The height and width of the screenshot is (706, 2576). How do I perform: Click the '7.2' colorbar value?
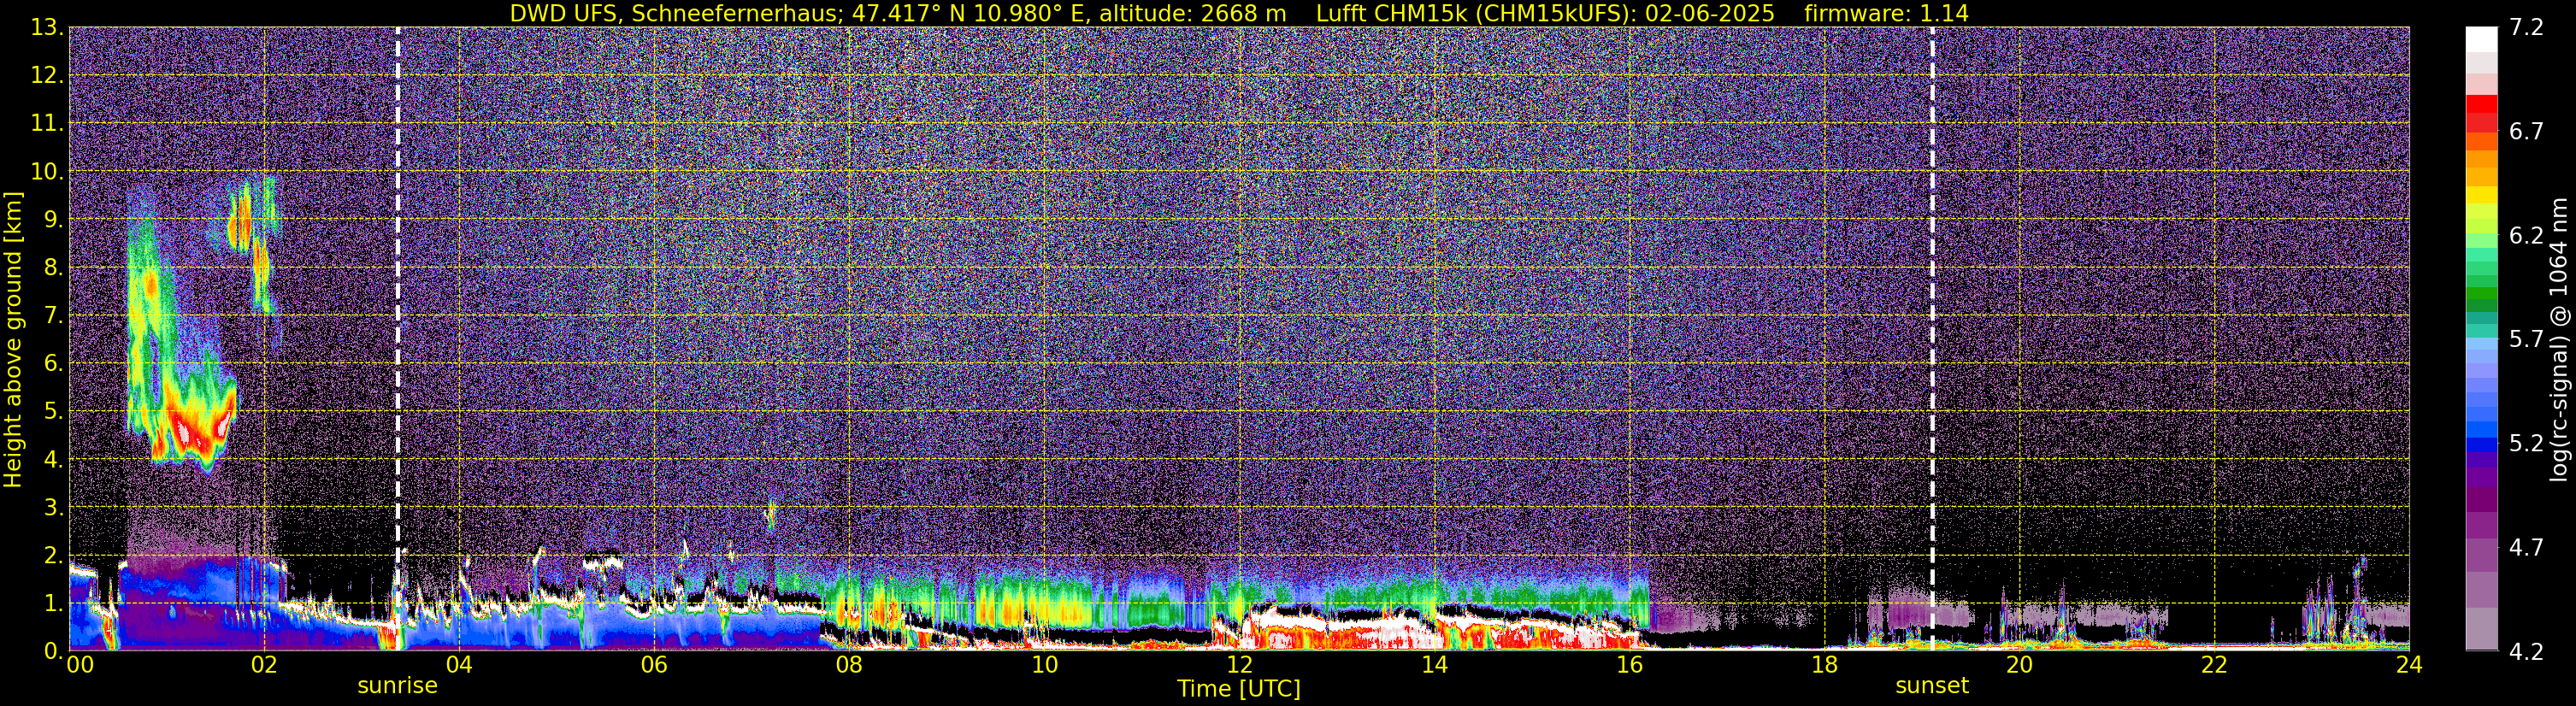coord(2526,28)
